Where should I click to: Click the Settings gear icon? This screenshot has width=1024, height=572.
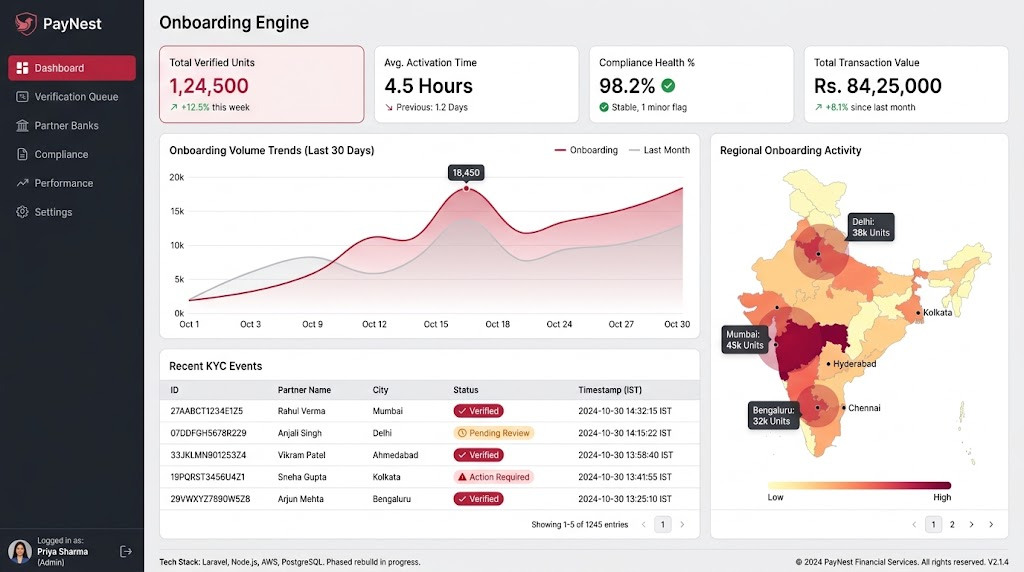22,212
